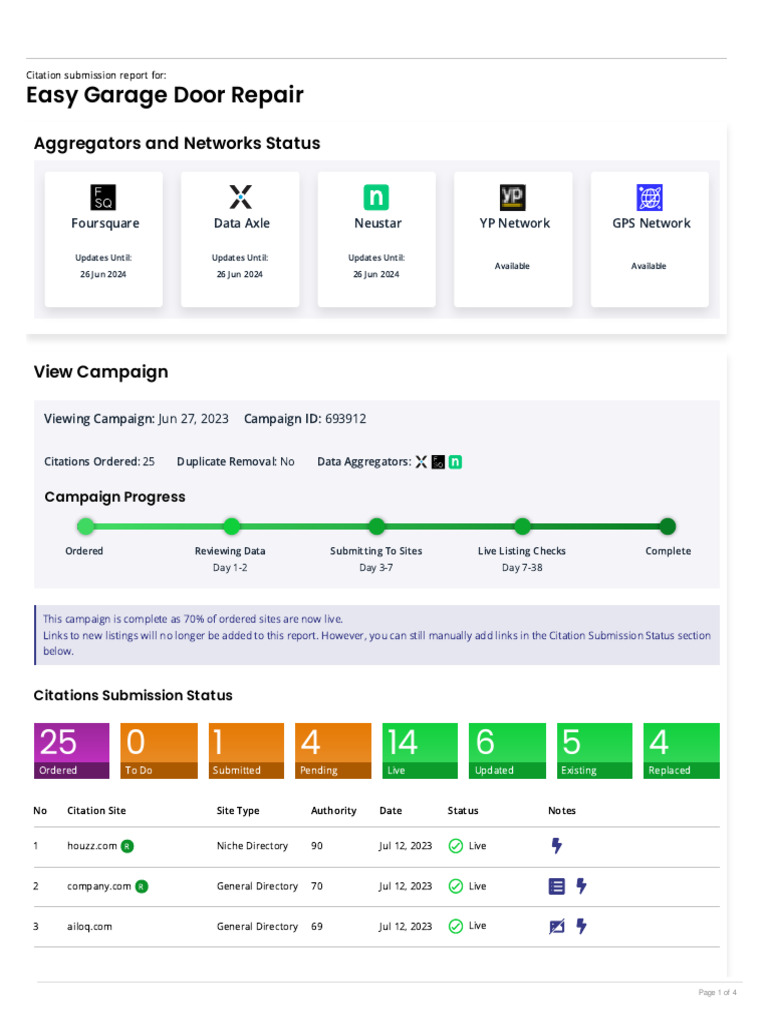The height and width of the screenshot is (1024, 768).
Task: Click the Submitting To Sites progress marker
Action: click(x=377, y=526)
